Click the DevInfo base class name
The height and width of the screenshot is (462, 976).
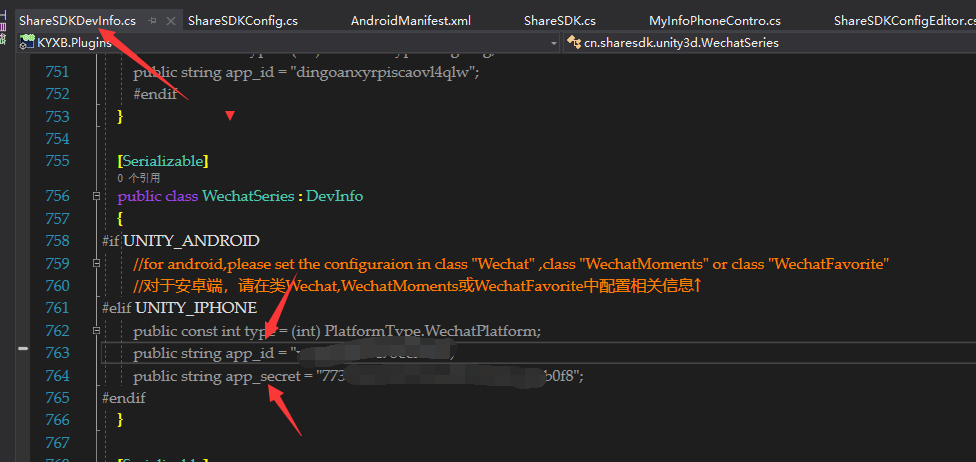click(x=334, y=196)
